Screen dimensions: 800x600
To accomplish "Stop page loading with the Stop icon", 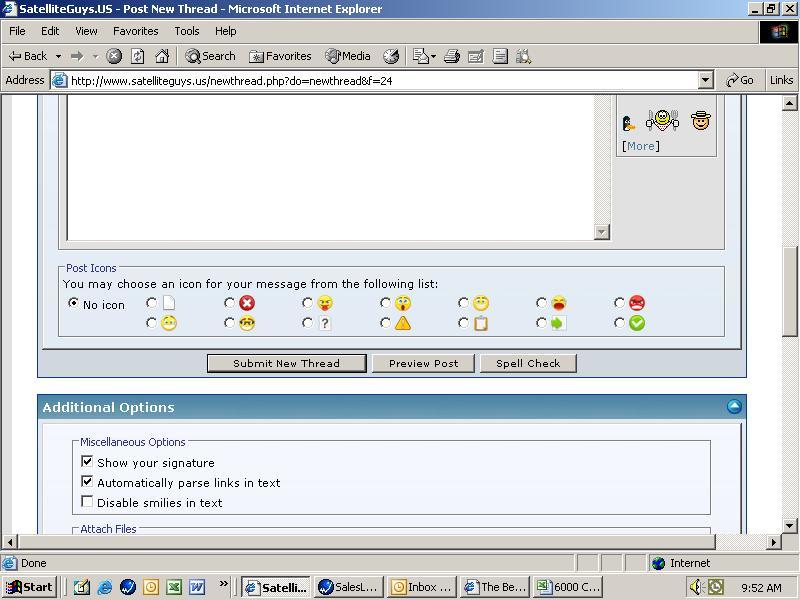I will [114, 56].
